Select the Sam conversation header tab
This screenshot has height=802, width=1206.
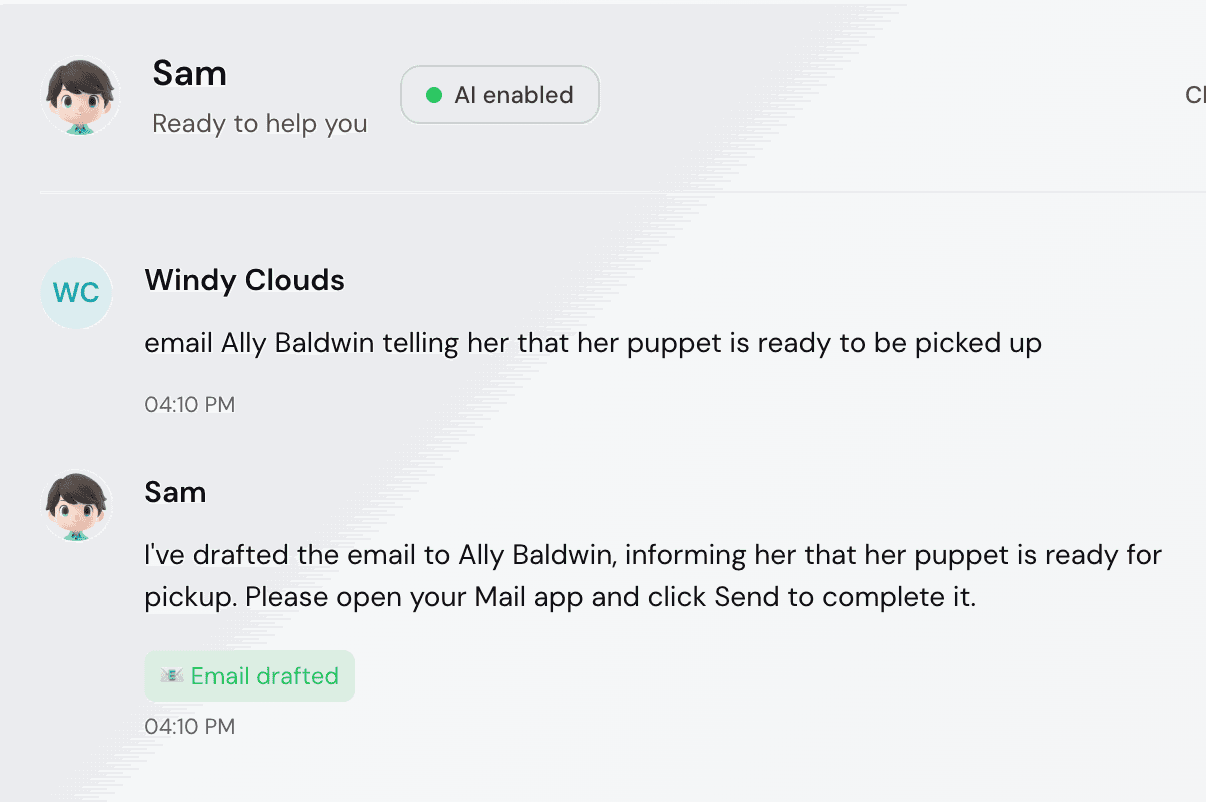point(189,73)
